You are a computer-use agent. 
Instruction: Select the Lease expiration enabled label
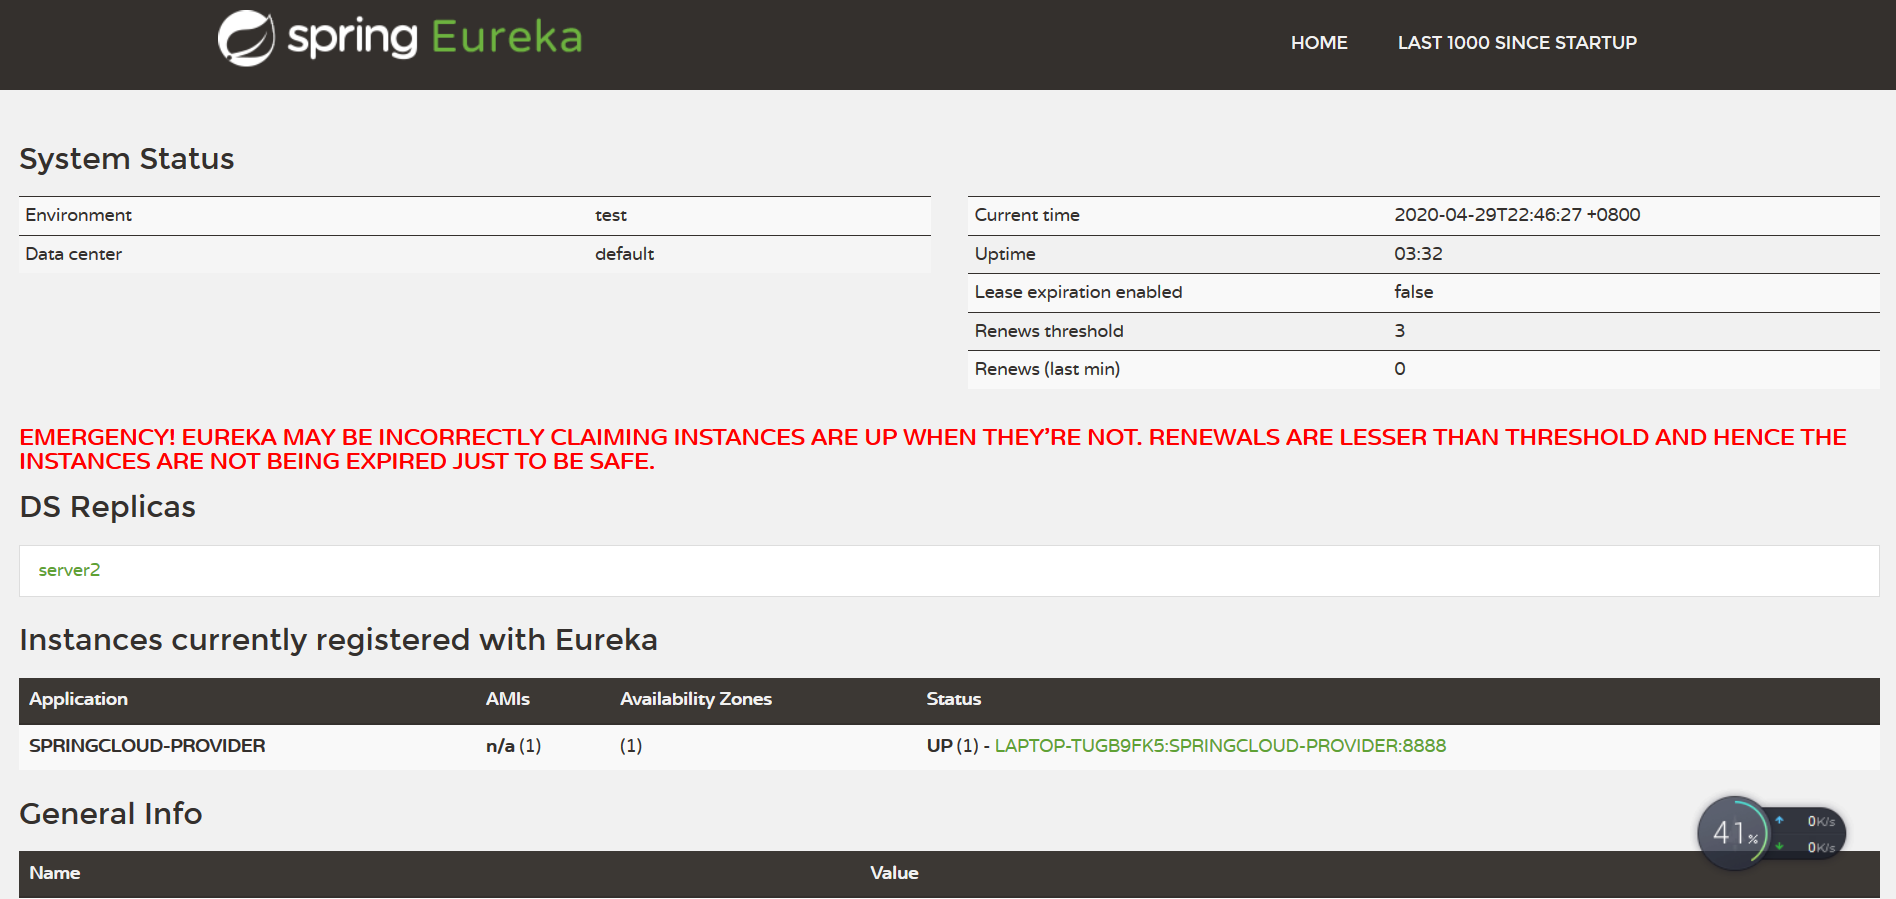(1078, 292)
